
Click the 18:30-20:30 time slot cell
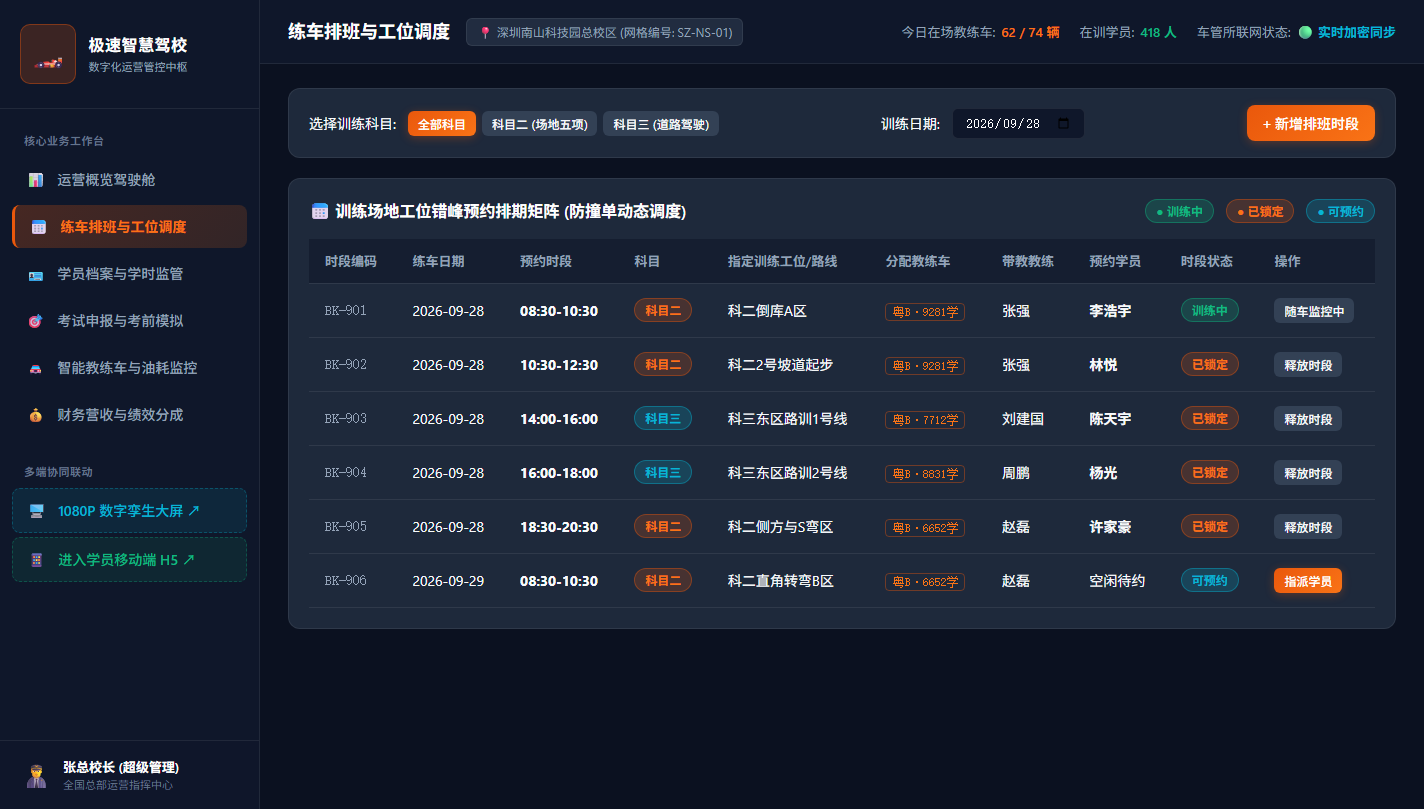coord(559,527)
